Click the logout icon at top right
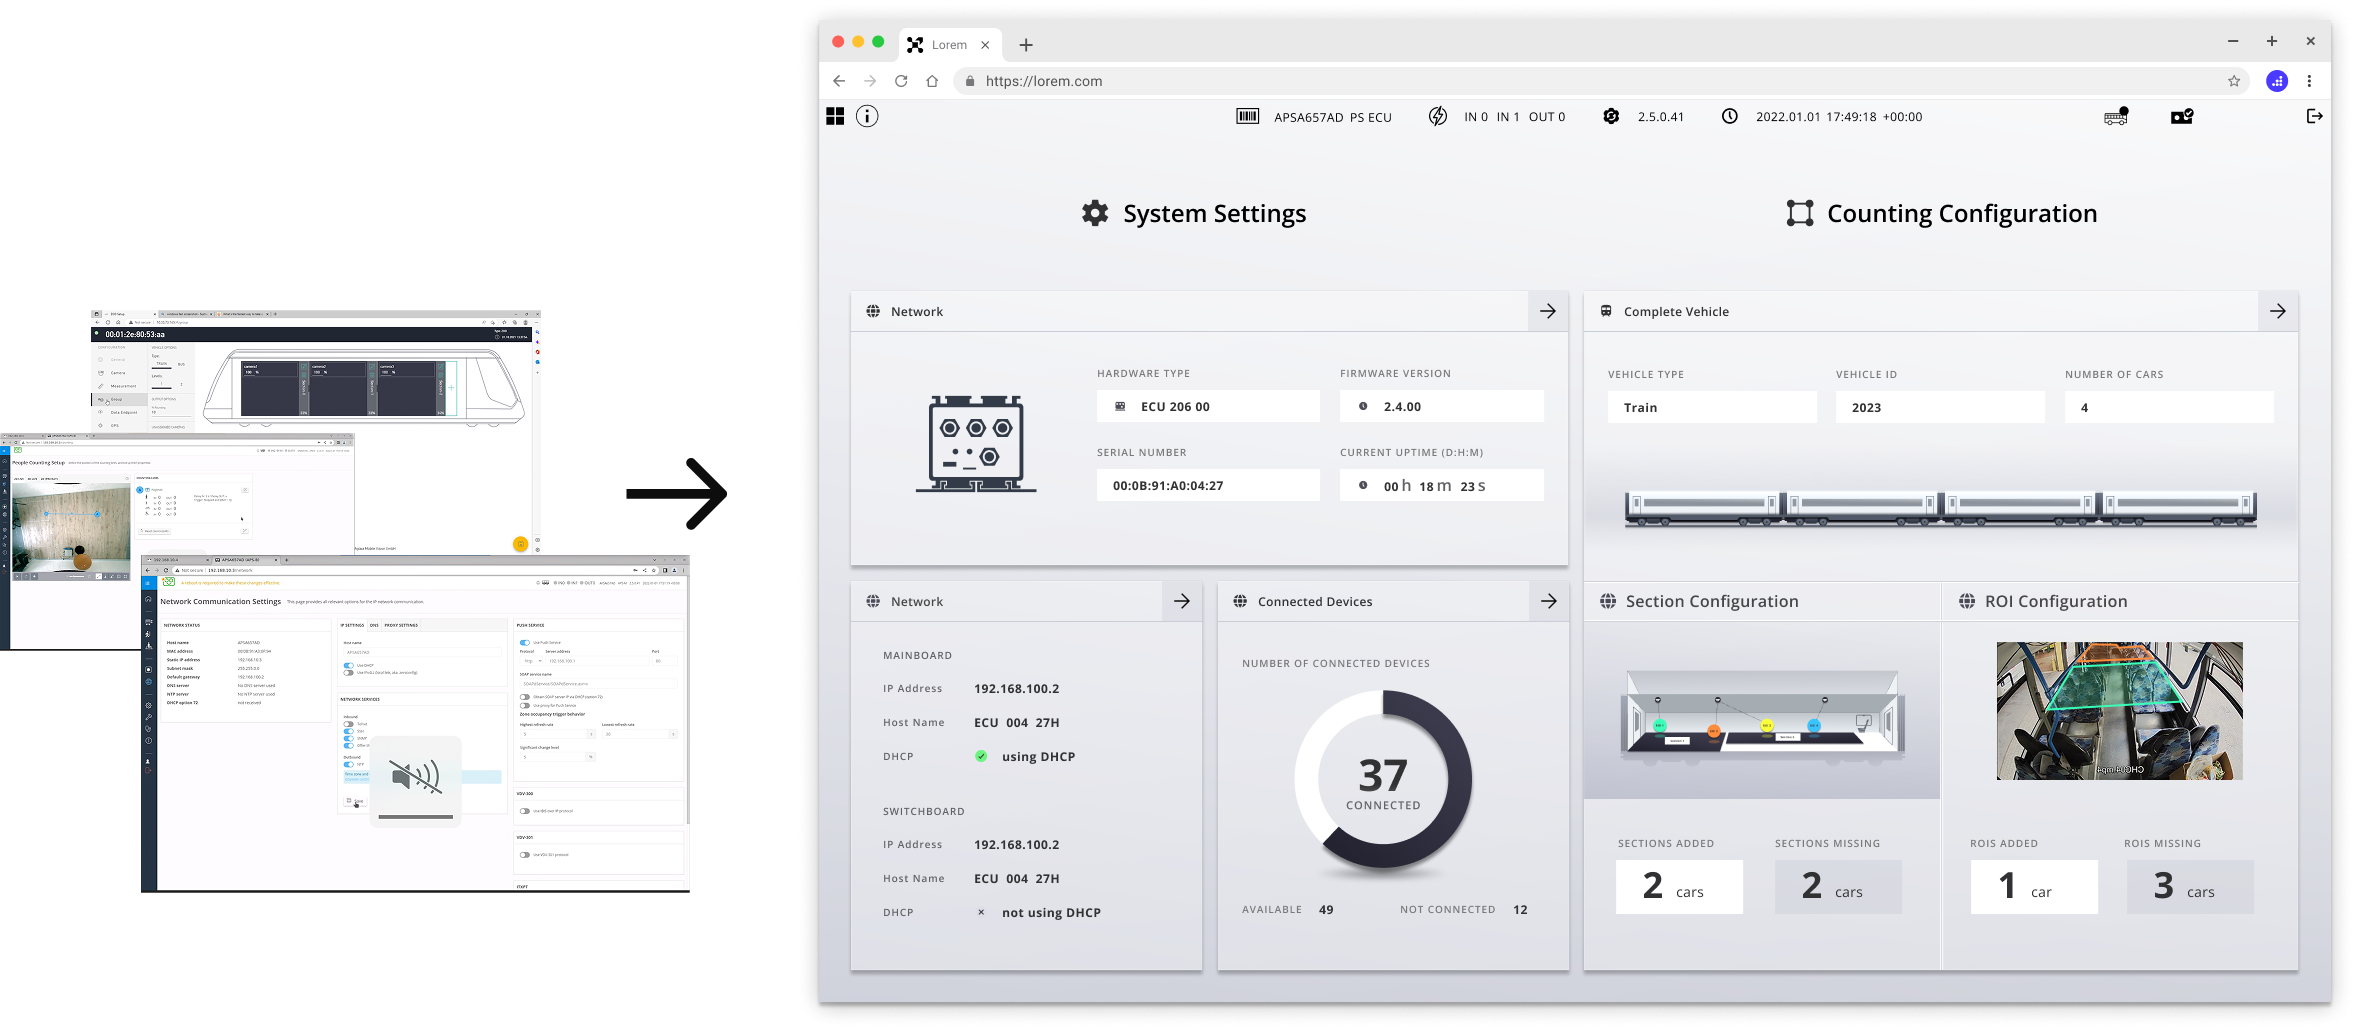2356x1030 pixels. pyautogui.click(x=2313, y=116)
